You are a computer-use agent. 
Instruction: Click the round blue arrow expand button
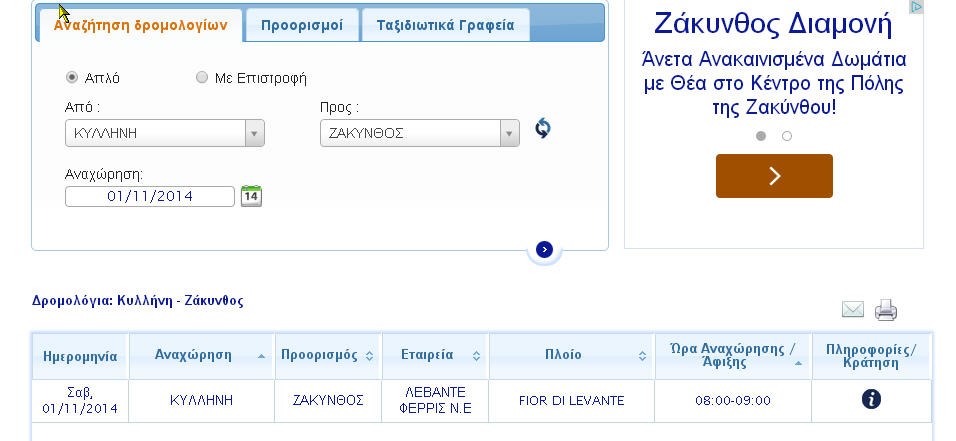(544, 250)
